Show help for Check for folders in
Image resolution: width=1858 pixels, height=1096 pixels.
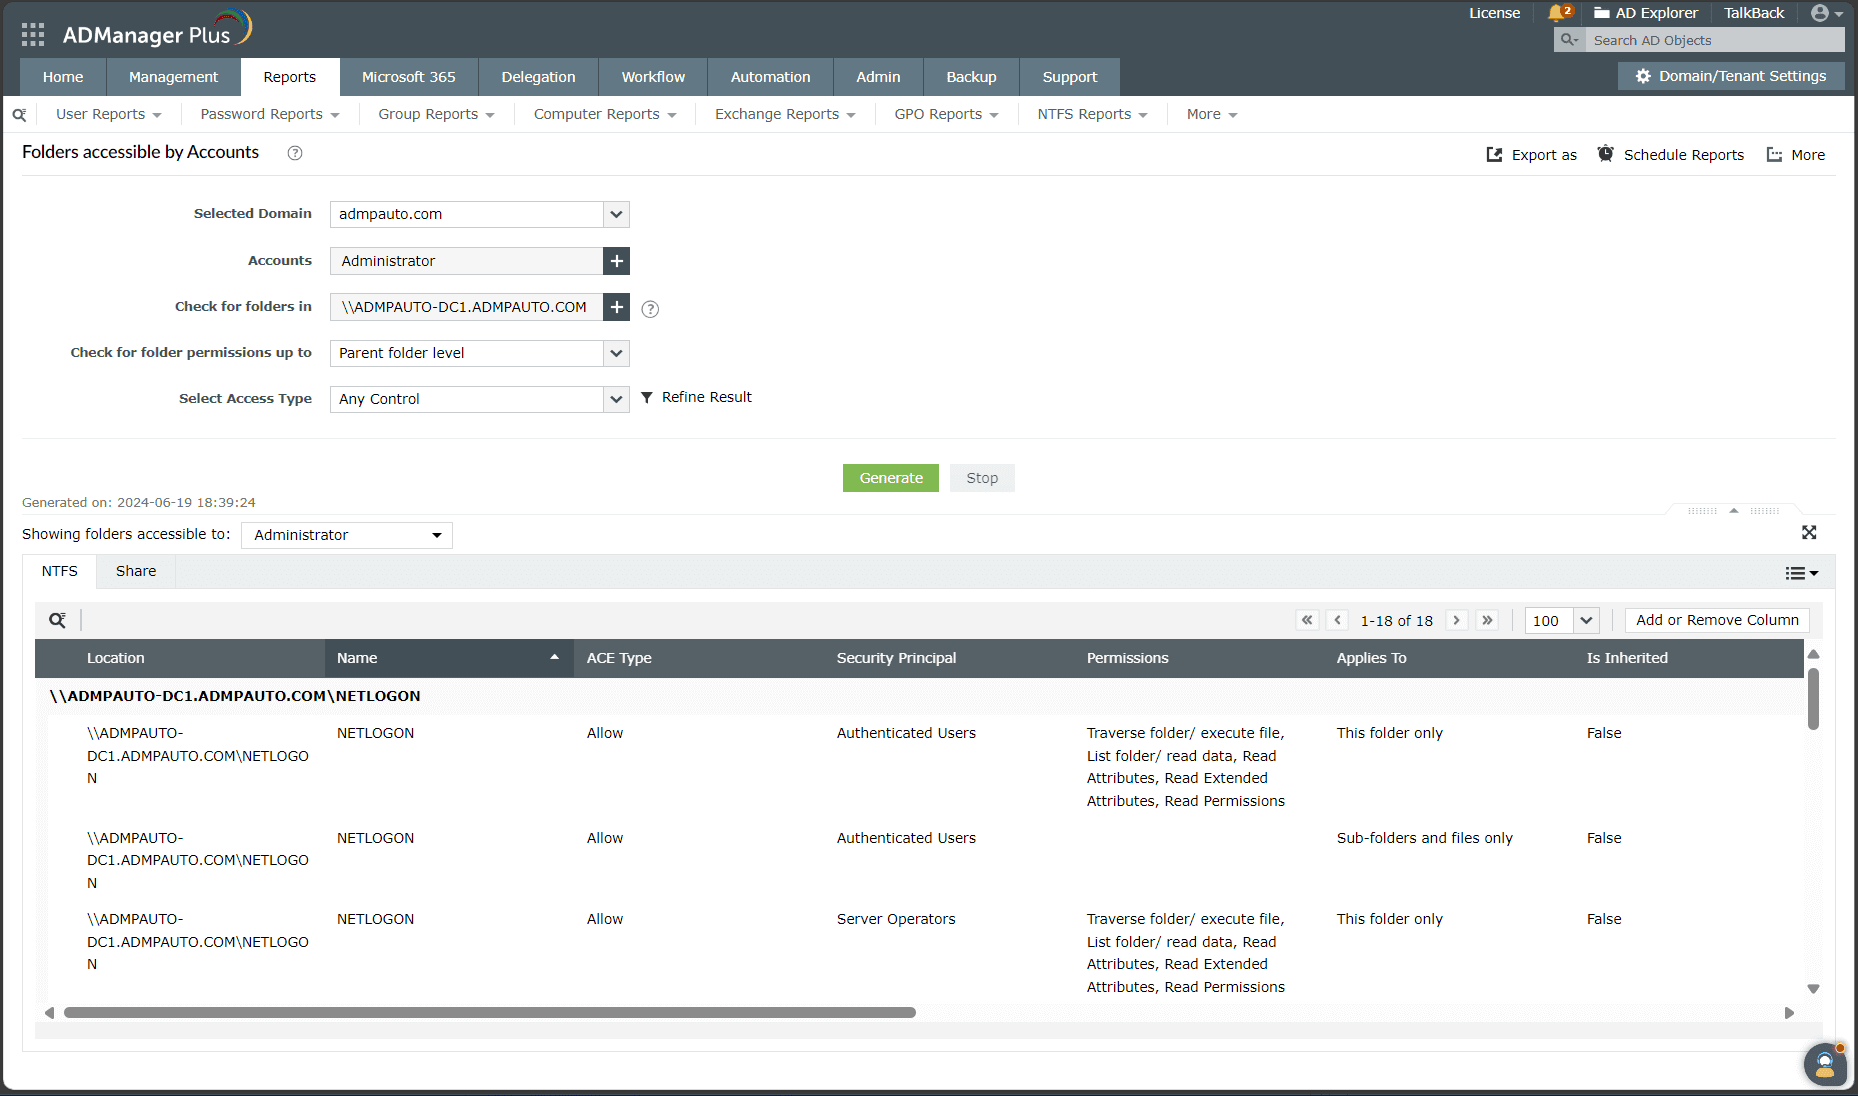(x=650, y=309)
